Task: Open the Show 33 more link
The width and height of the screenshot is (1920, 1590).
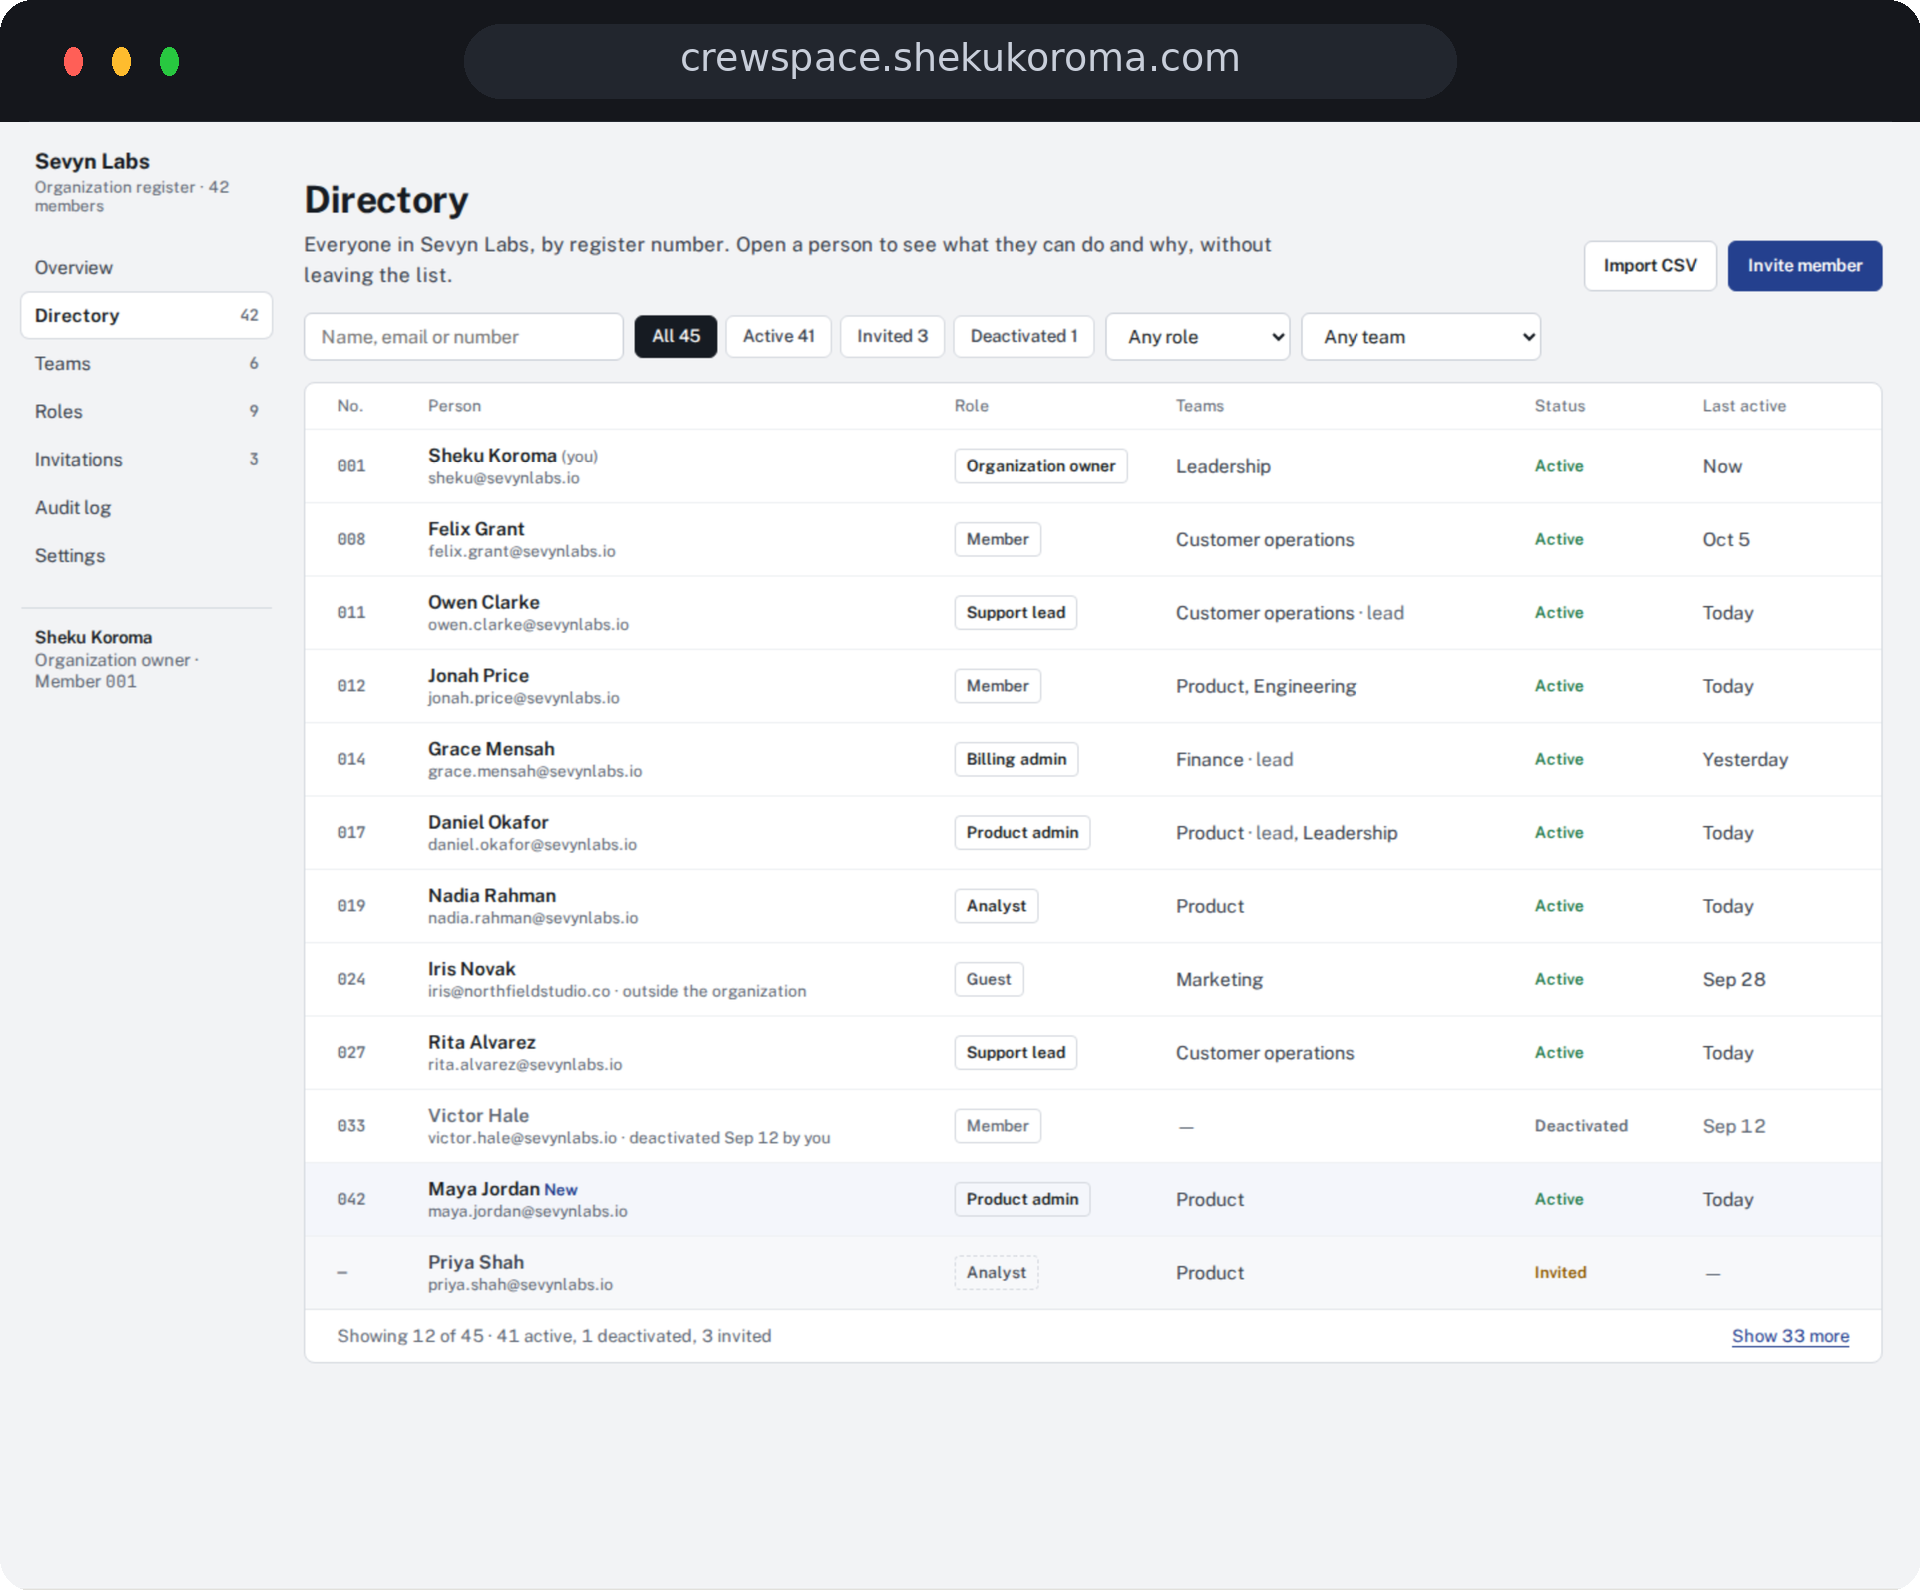Action: tap(1790, 1336)
